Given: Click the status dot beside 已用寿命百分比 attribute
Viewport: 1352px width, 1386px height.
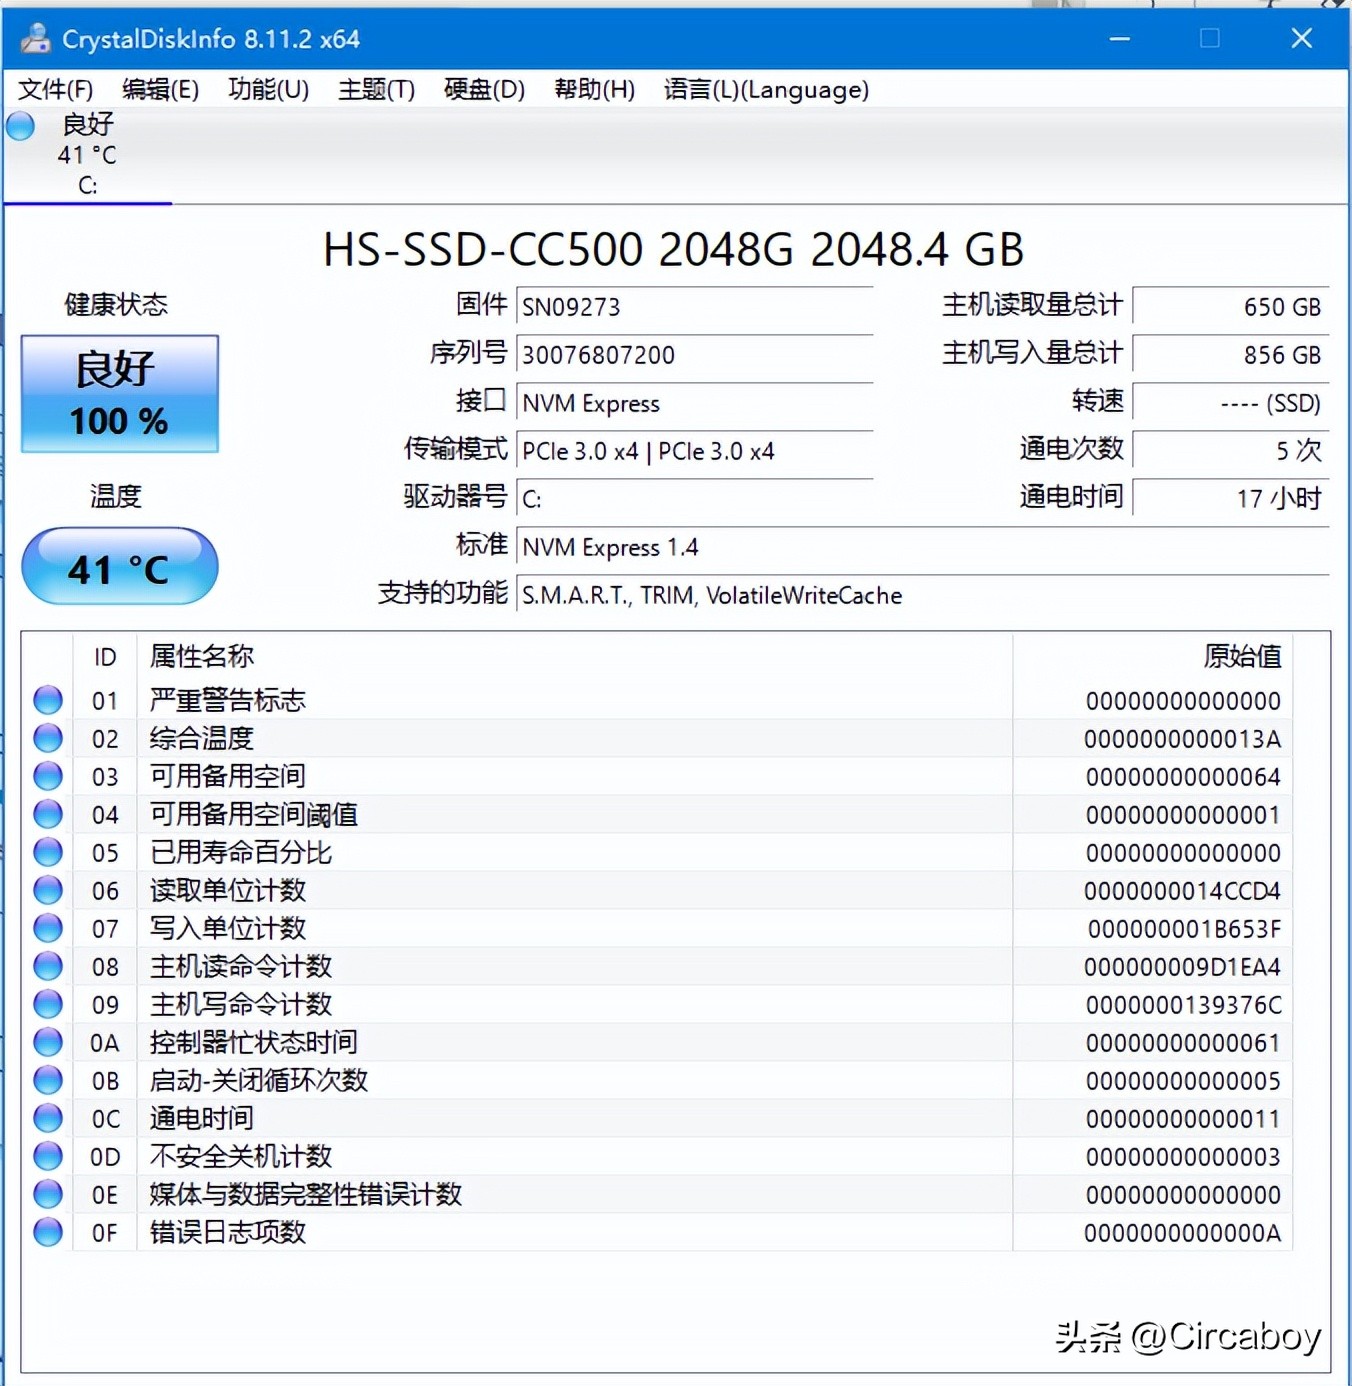Looking at the screenshot, I should point(47,852).
